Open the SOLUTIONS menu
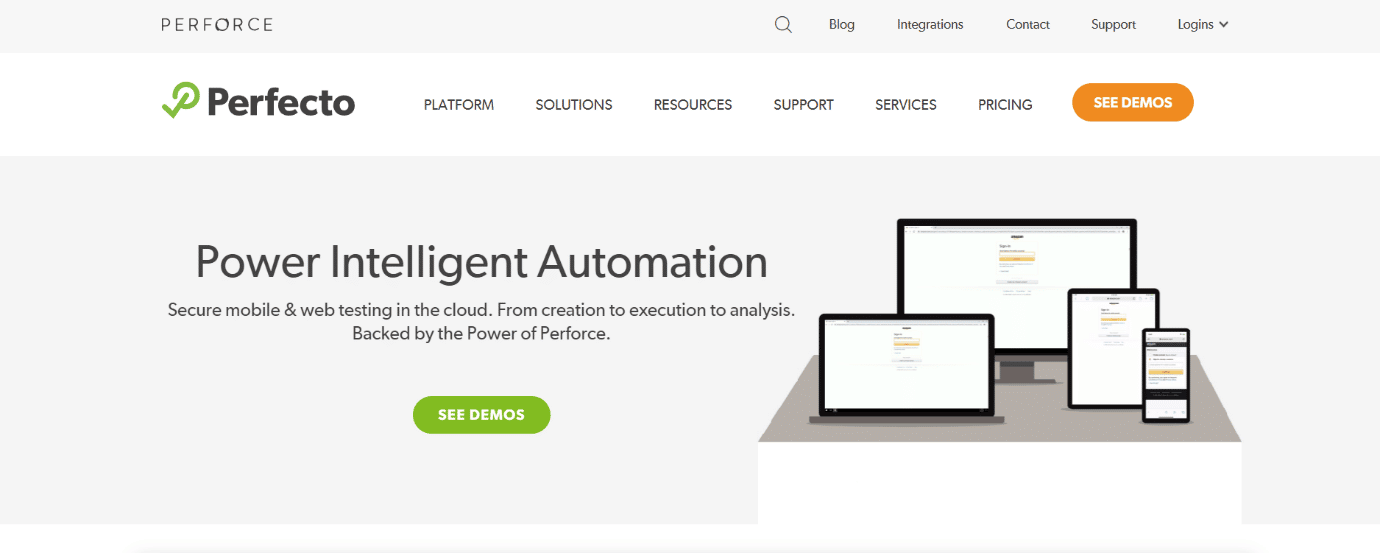Screen dimensions: 1380x553 pyautogui.click(x=574, y=104)
